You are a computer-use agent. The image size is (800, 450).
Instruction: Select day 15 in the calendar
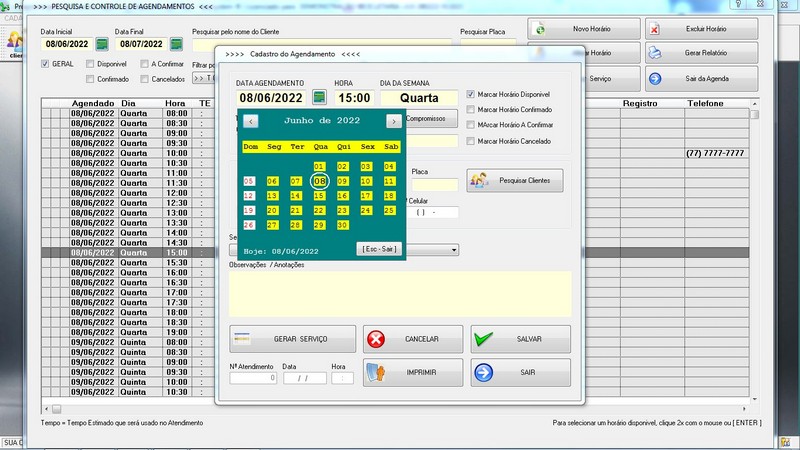319,196
